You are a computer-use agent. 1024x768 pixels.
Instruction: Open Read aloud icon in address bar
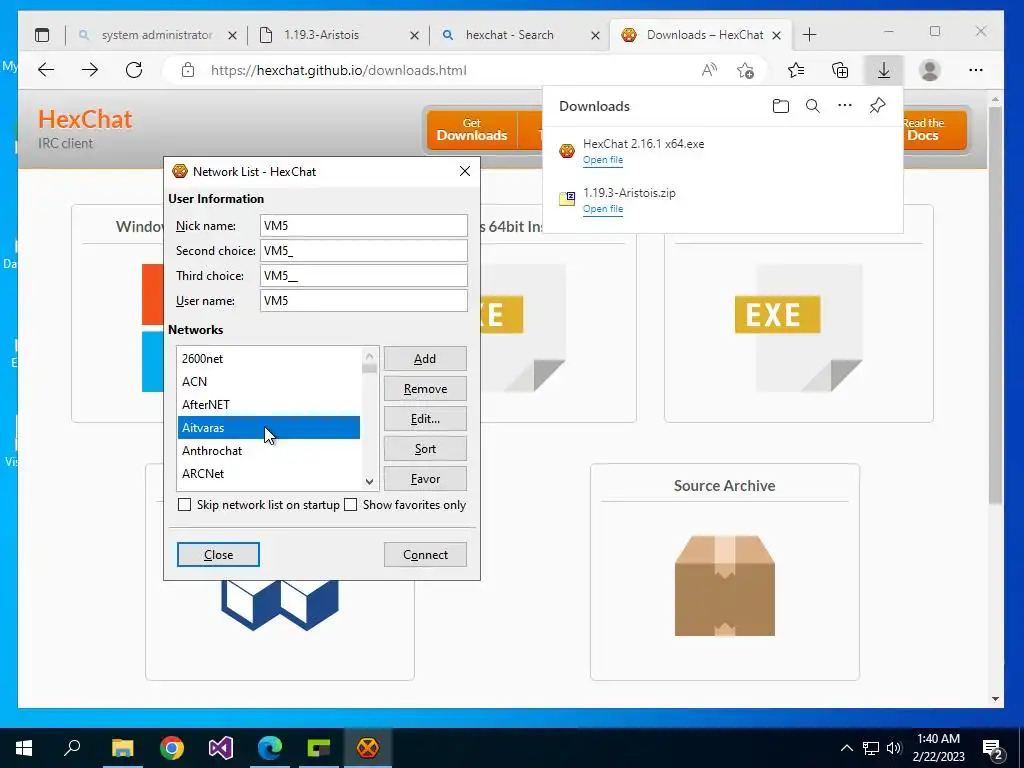pyautogui.click(x=709, y=70)
